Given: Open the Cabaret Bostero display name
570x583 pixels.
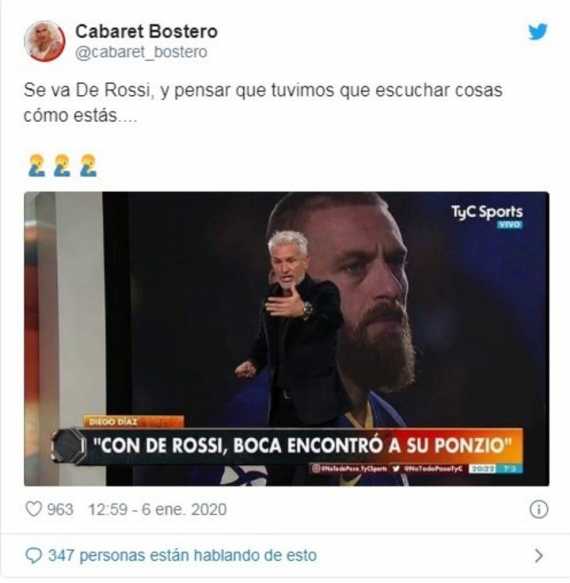Looking at the screenshot, I should tap(146, 32).
